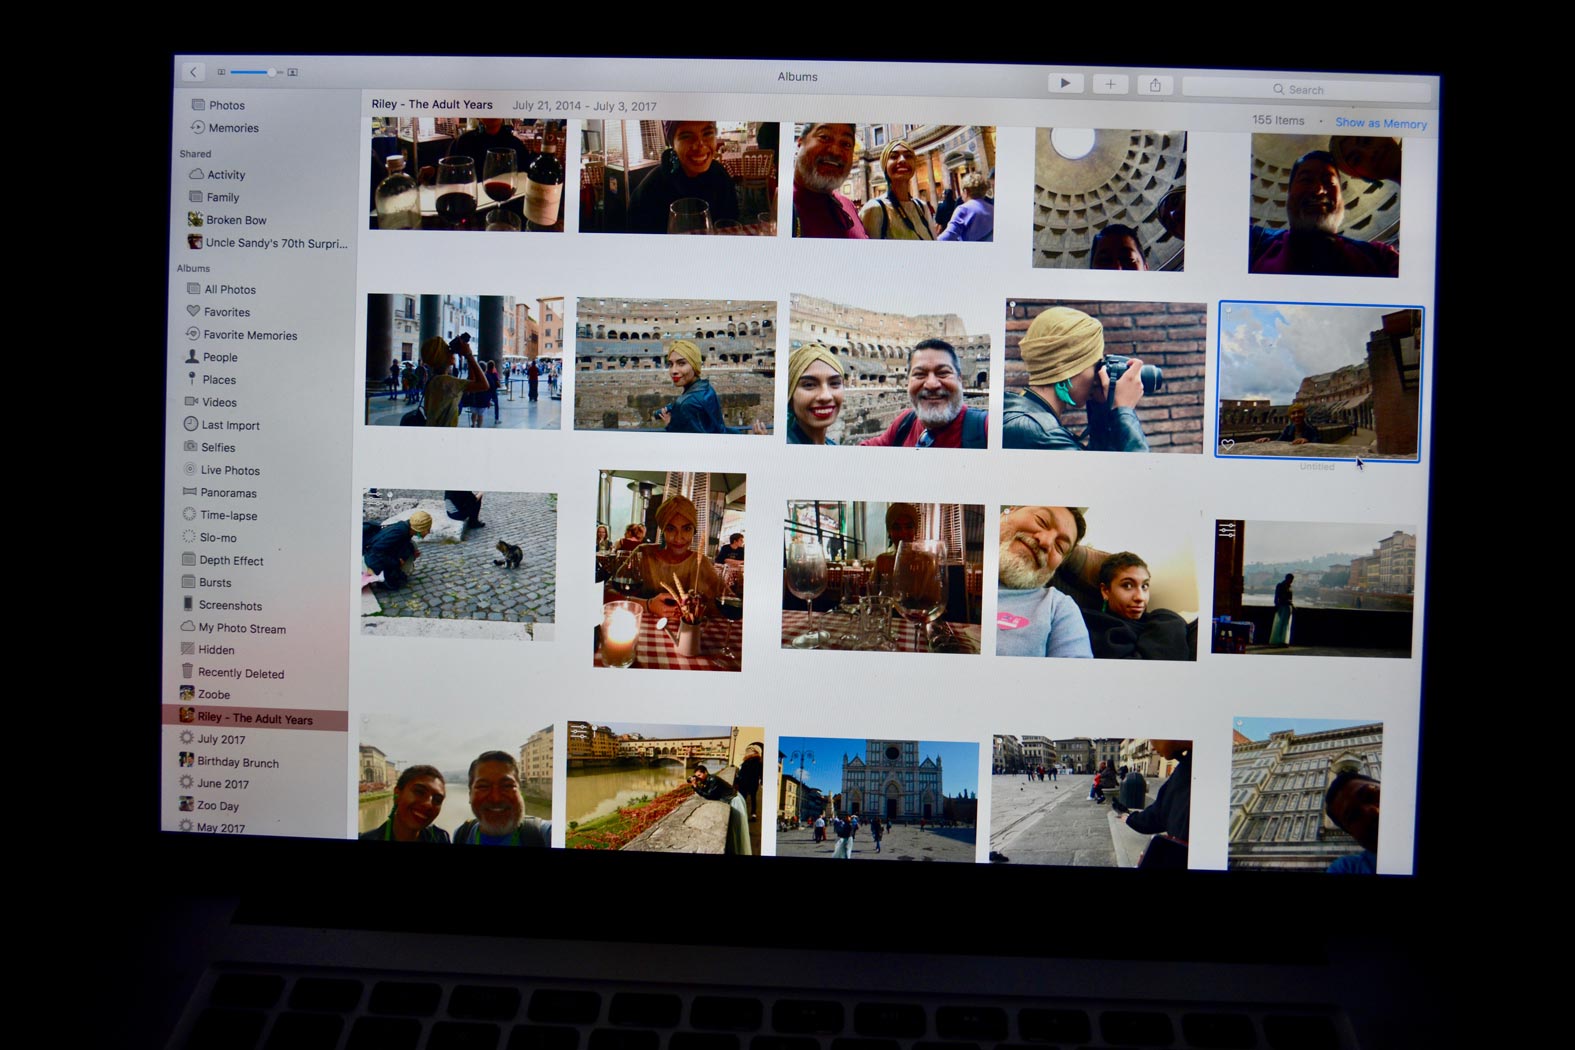Image resolution: width=1575 pixels, height=1050 pixels.
Task: Toggle the favorite heart on the selected photo
Action: click(1228, 445)
